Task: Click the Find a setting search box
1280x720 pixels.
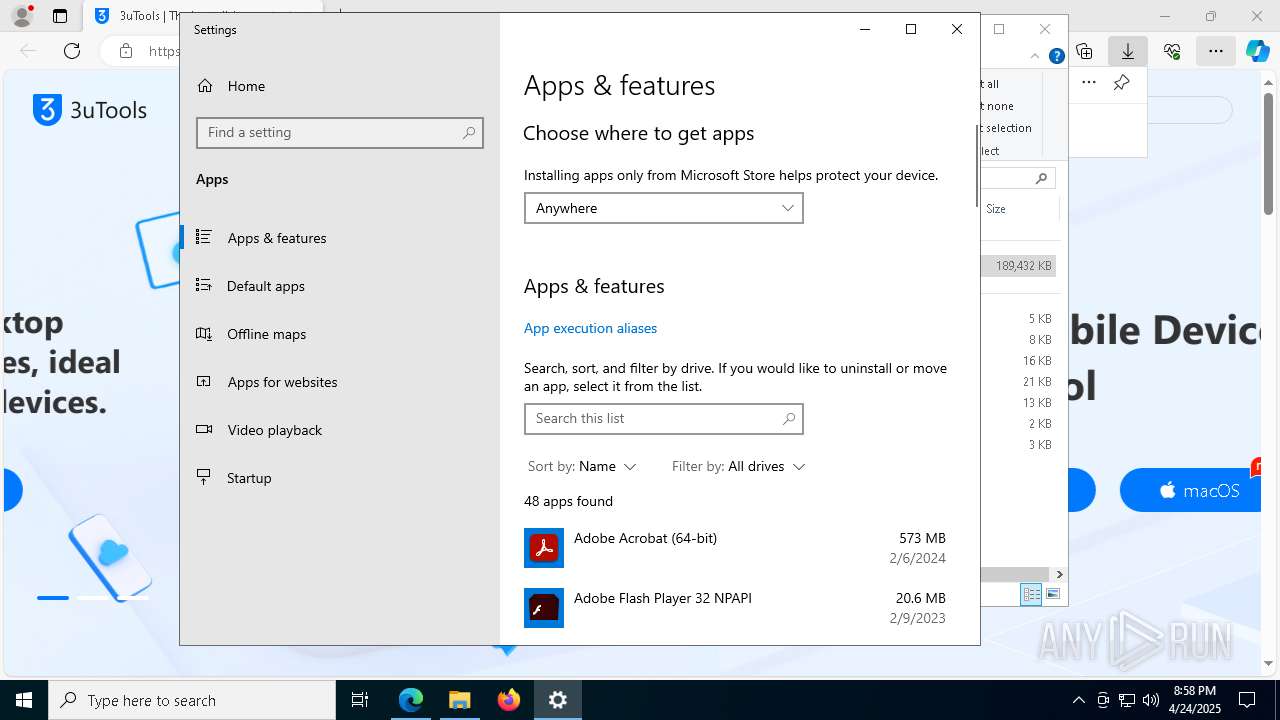Action: click(x=340, y=132)
